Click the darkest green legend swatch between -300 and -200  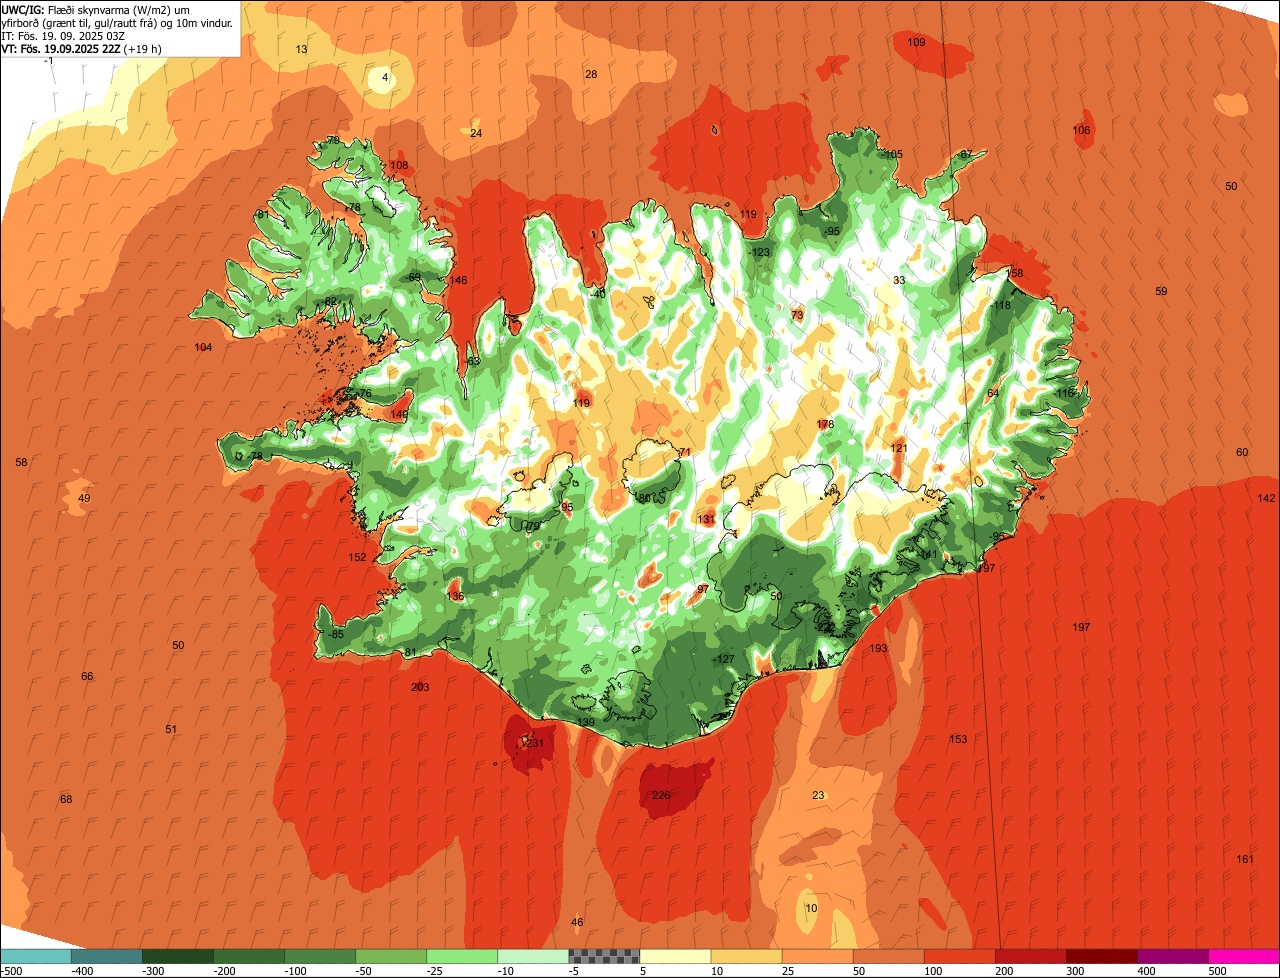[x=177, y=956]
